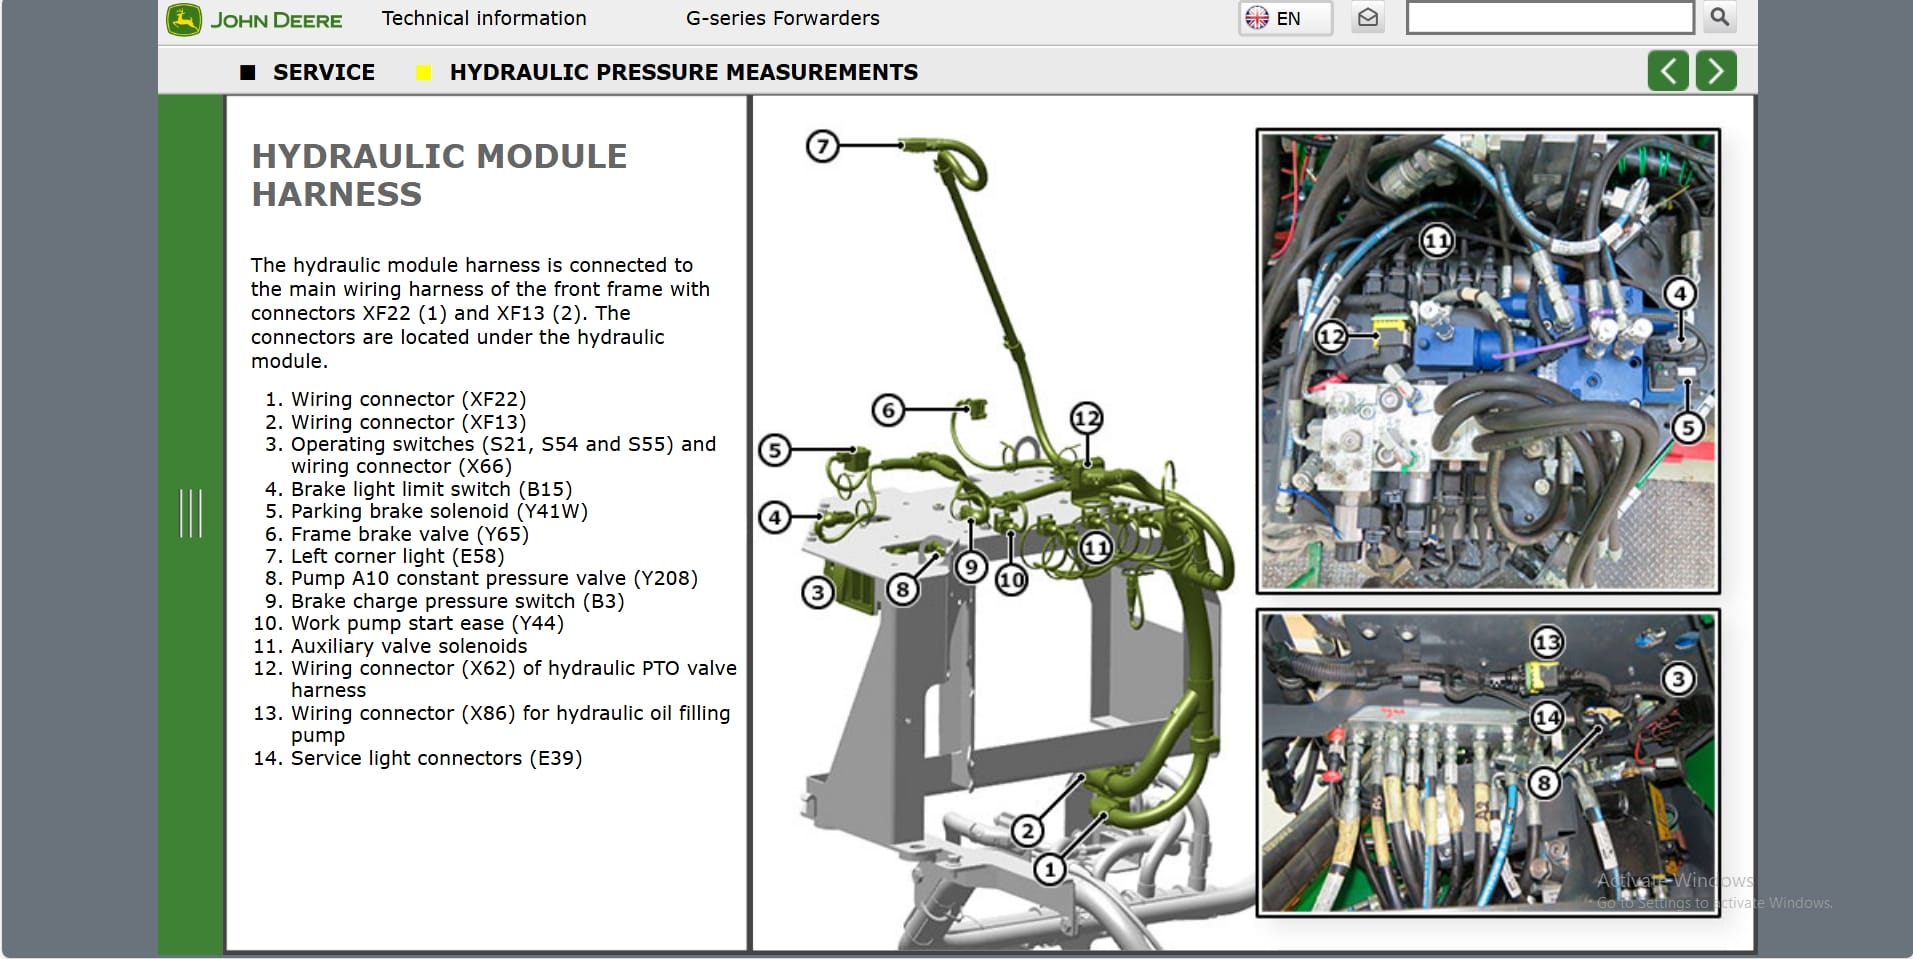Select list item Auxiliary valve solenoids
Image resolution: width=1913 pixels, height=959 pixels.
coord(409,646)
